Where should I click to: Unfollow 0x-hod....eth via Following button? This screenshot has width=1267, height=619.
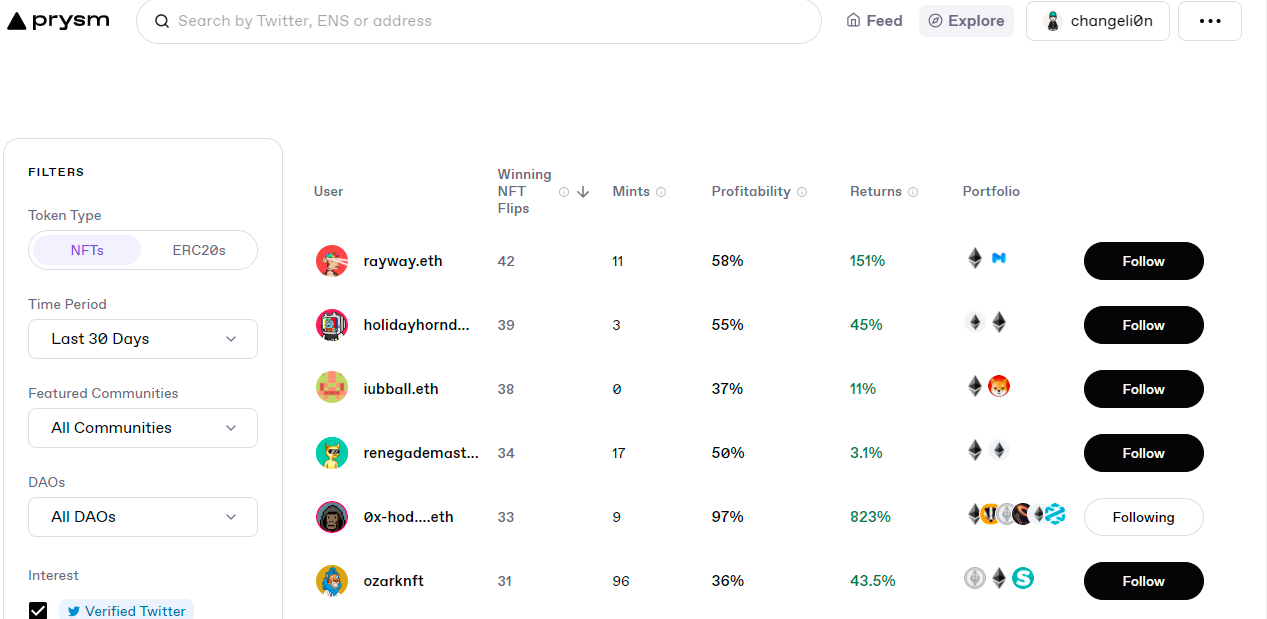[1144, 517]
